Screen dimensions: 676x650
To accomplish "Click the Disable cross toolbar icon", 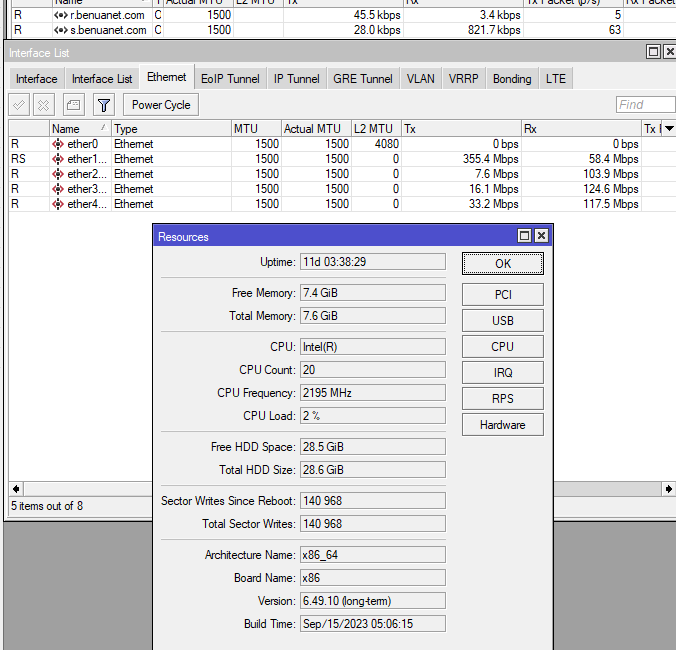I will (x=44, y=105).
